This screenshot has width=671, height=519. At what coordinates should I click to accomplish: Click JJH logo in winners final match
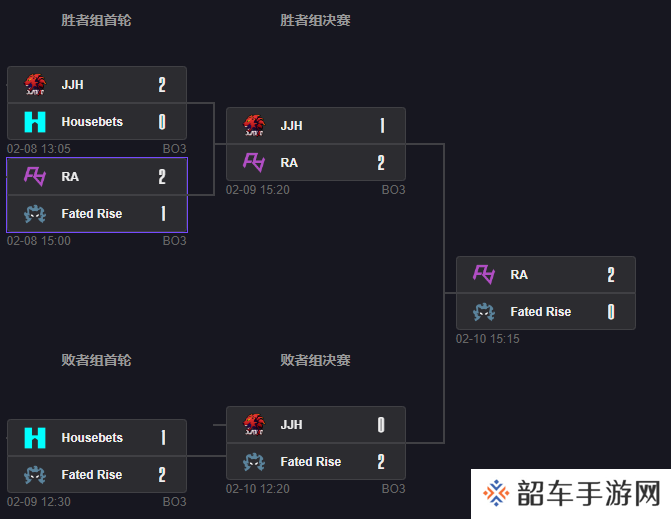point(254,126)
